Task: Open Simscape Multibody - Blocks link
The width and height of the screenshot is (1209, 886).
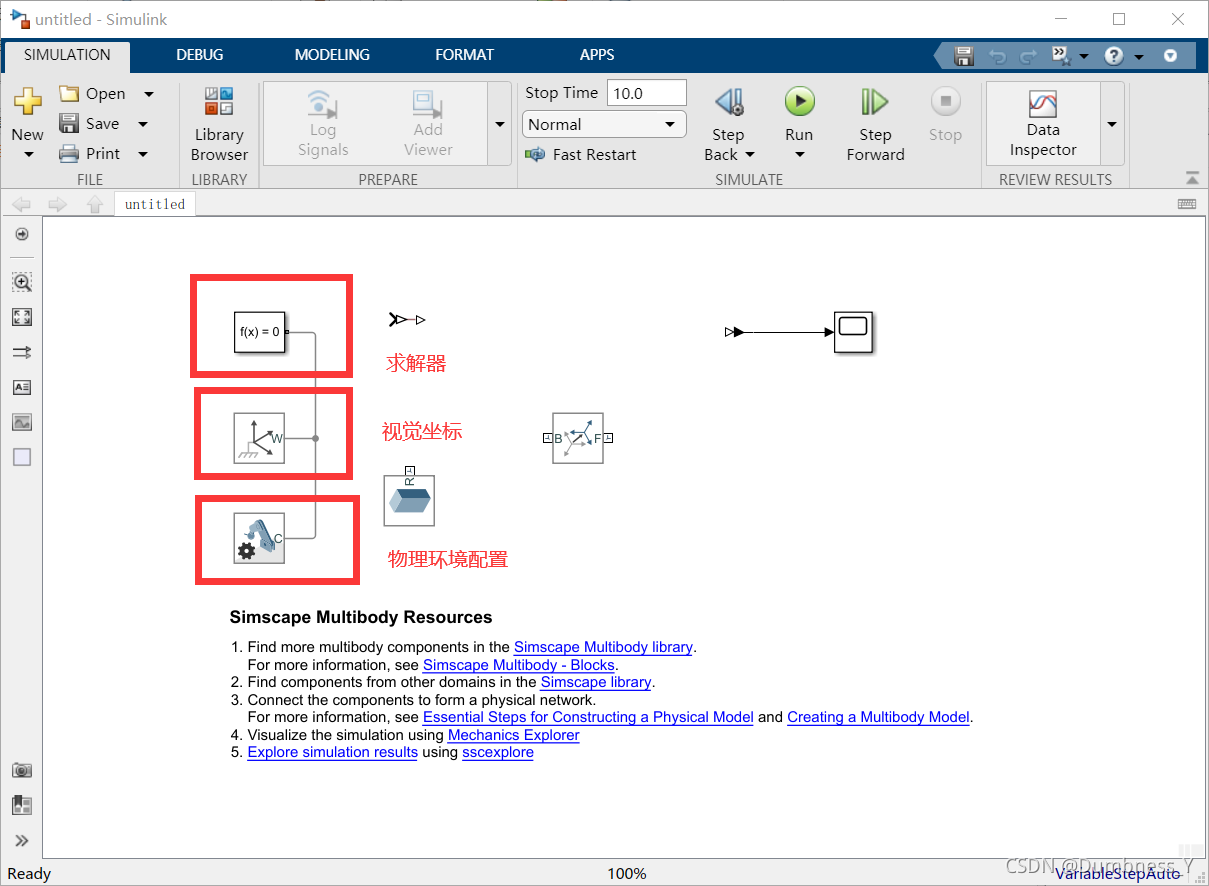Action: (x=519, y=665)
